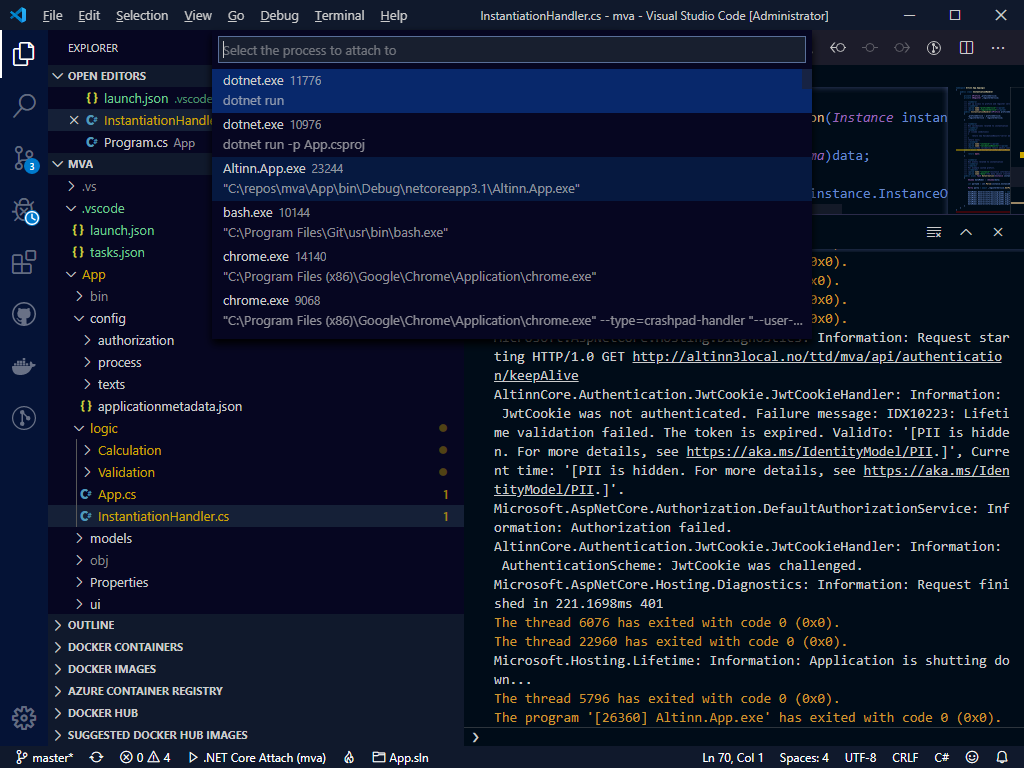This screenshot has height=768, width=1024.
Task: Open the Run and Debug view
Action: pos(24,211)
